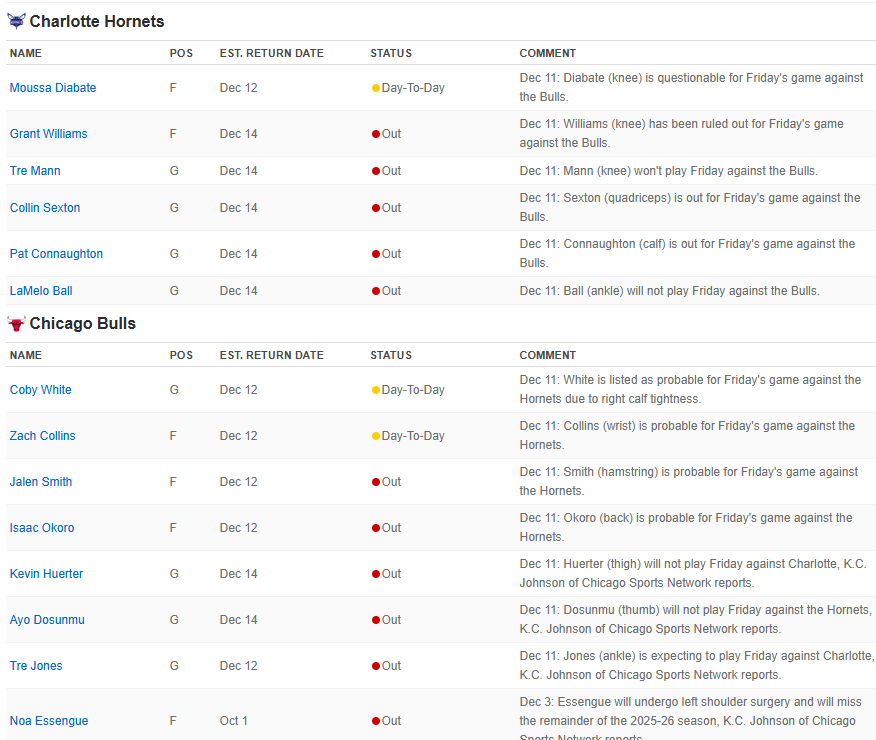Screen dimensions: 876x740
Task: Open Coby White's player profile
Action: click(41, 390)
